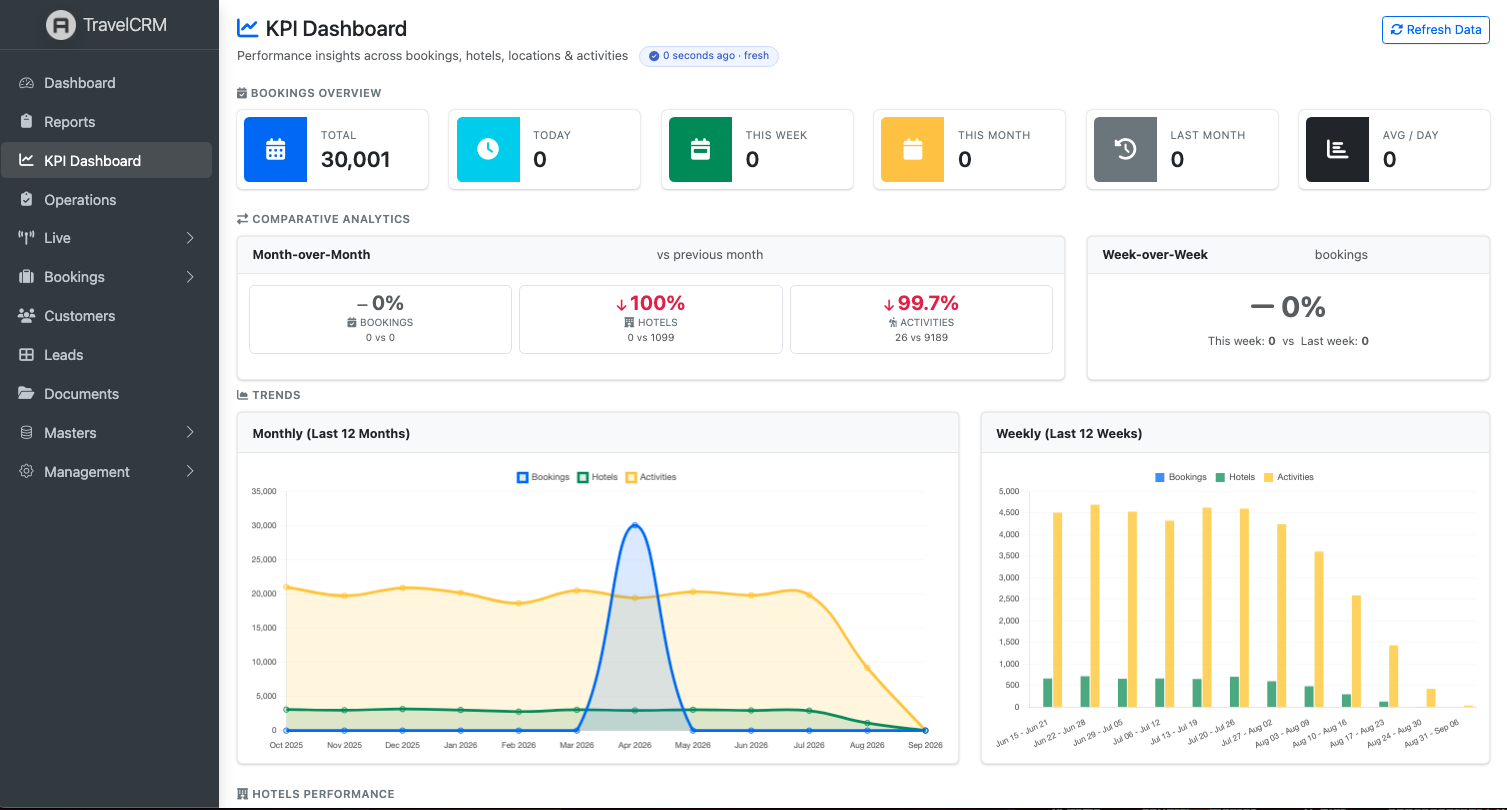Click the TravelCRM logo icon
This screenshot has width=1507, height=810.
61,25
